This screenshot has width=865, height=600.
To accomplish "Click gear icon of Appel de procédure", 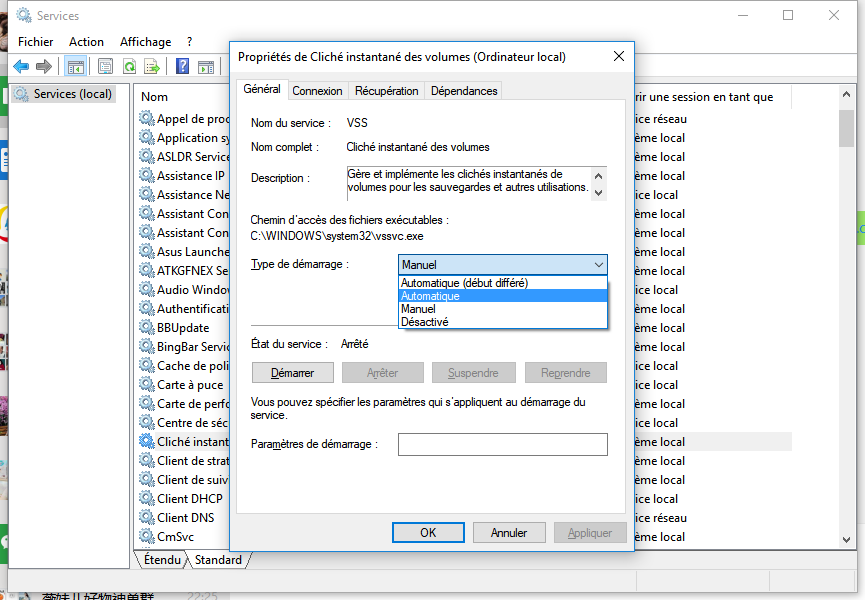I will [146, 119].
